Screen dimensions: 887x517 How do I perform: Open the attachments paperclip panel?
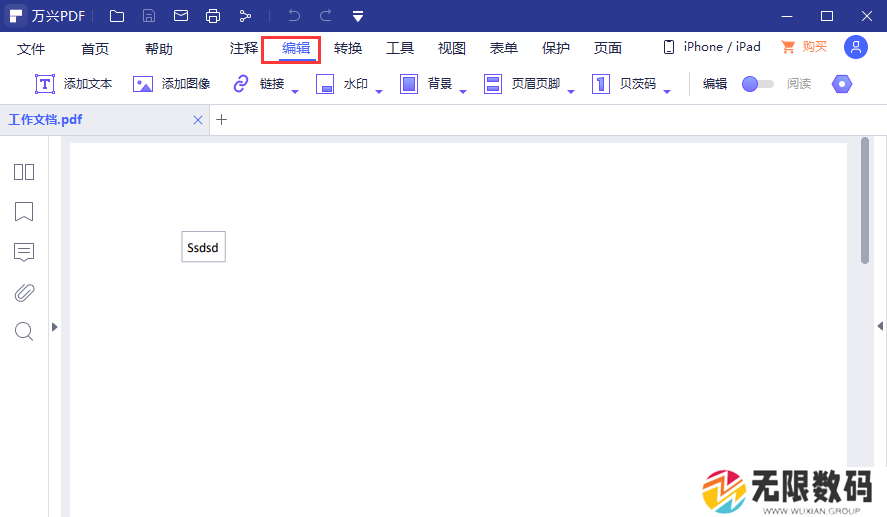24,292
